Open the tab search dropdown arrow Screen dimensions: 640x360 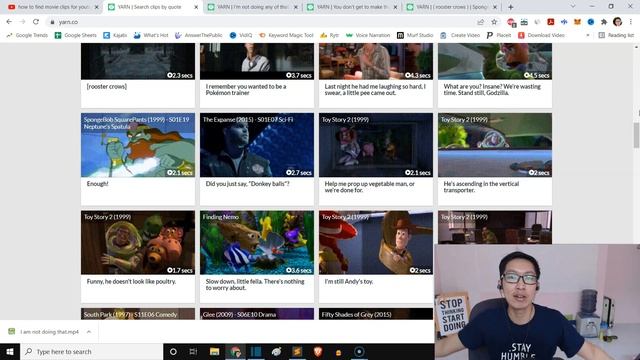coord(573,7)
